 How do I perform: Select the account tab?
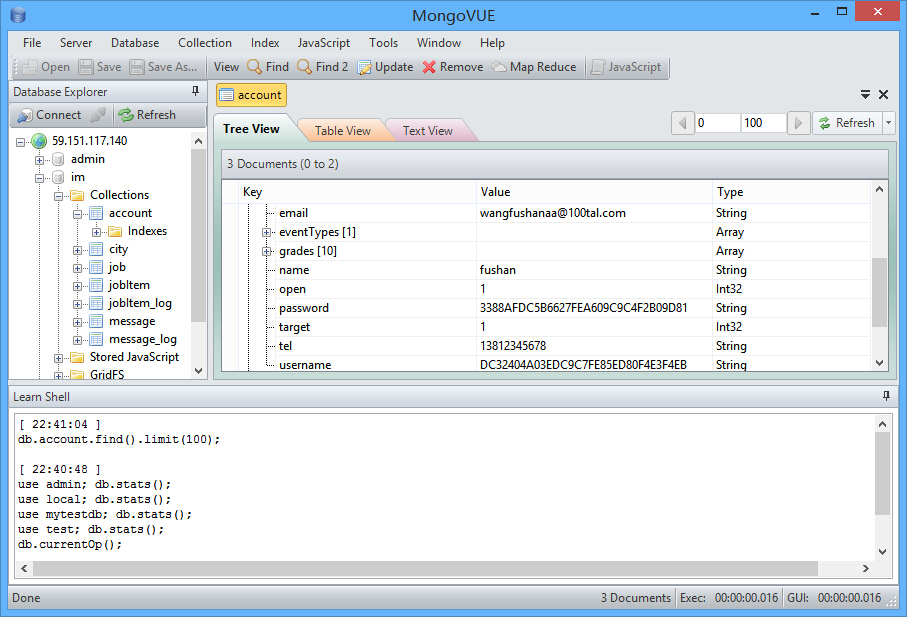tap(252, 95)
